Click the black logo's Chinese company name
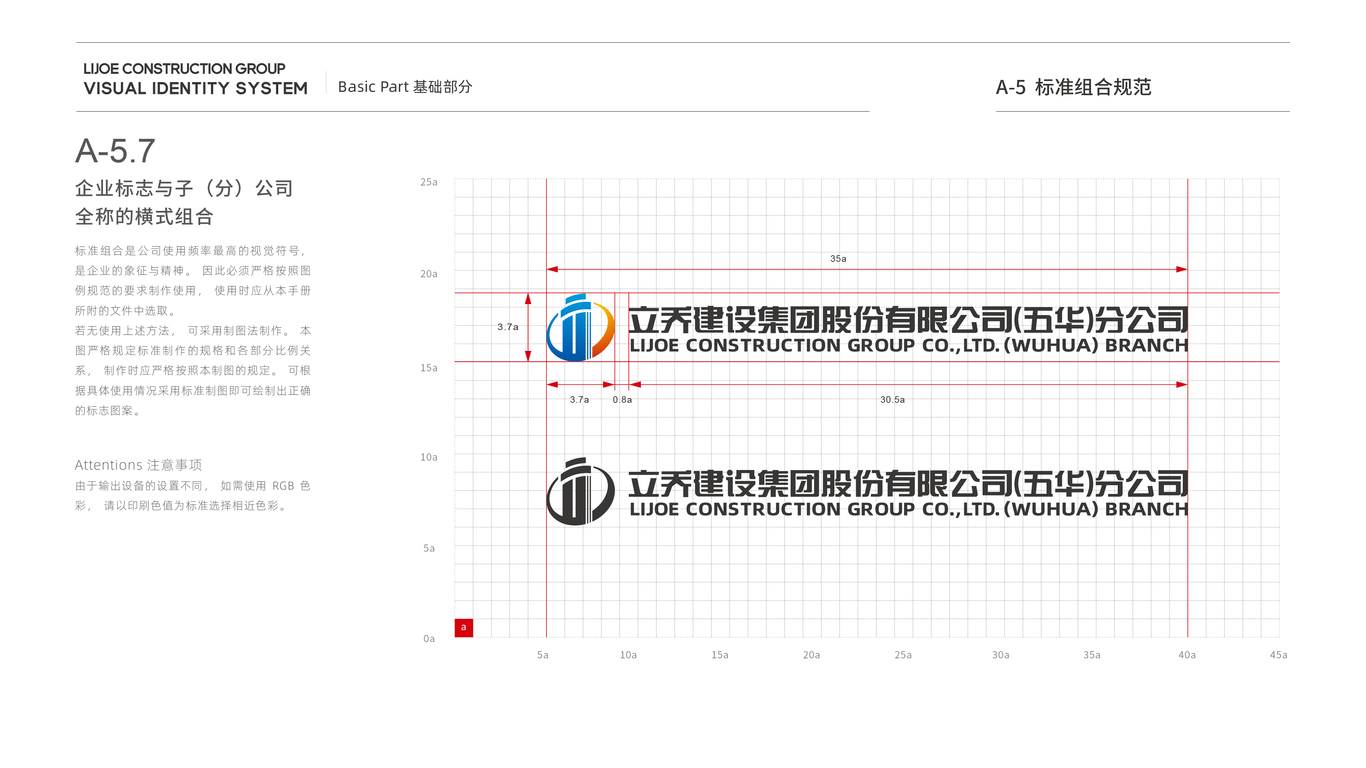The width and height of the screenshot is (1366, 768). click(908, 483)
